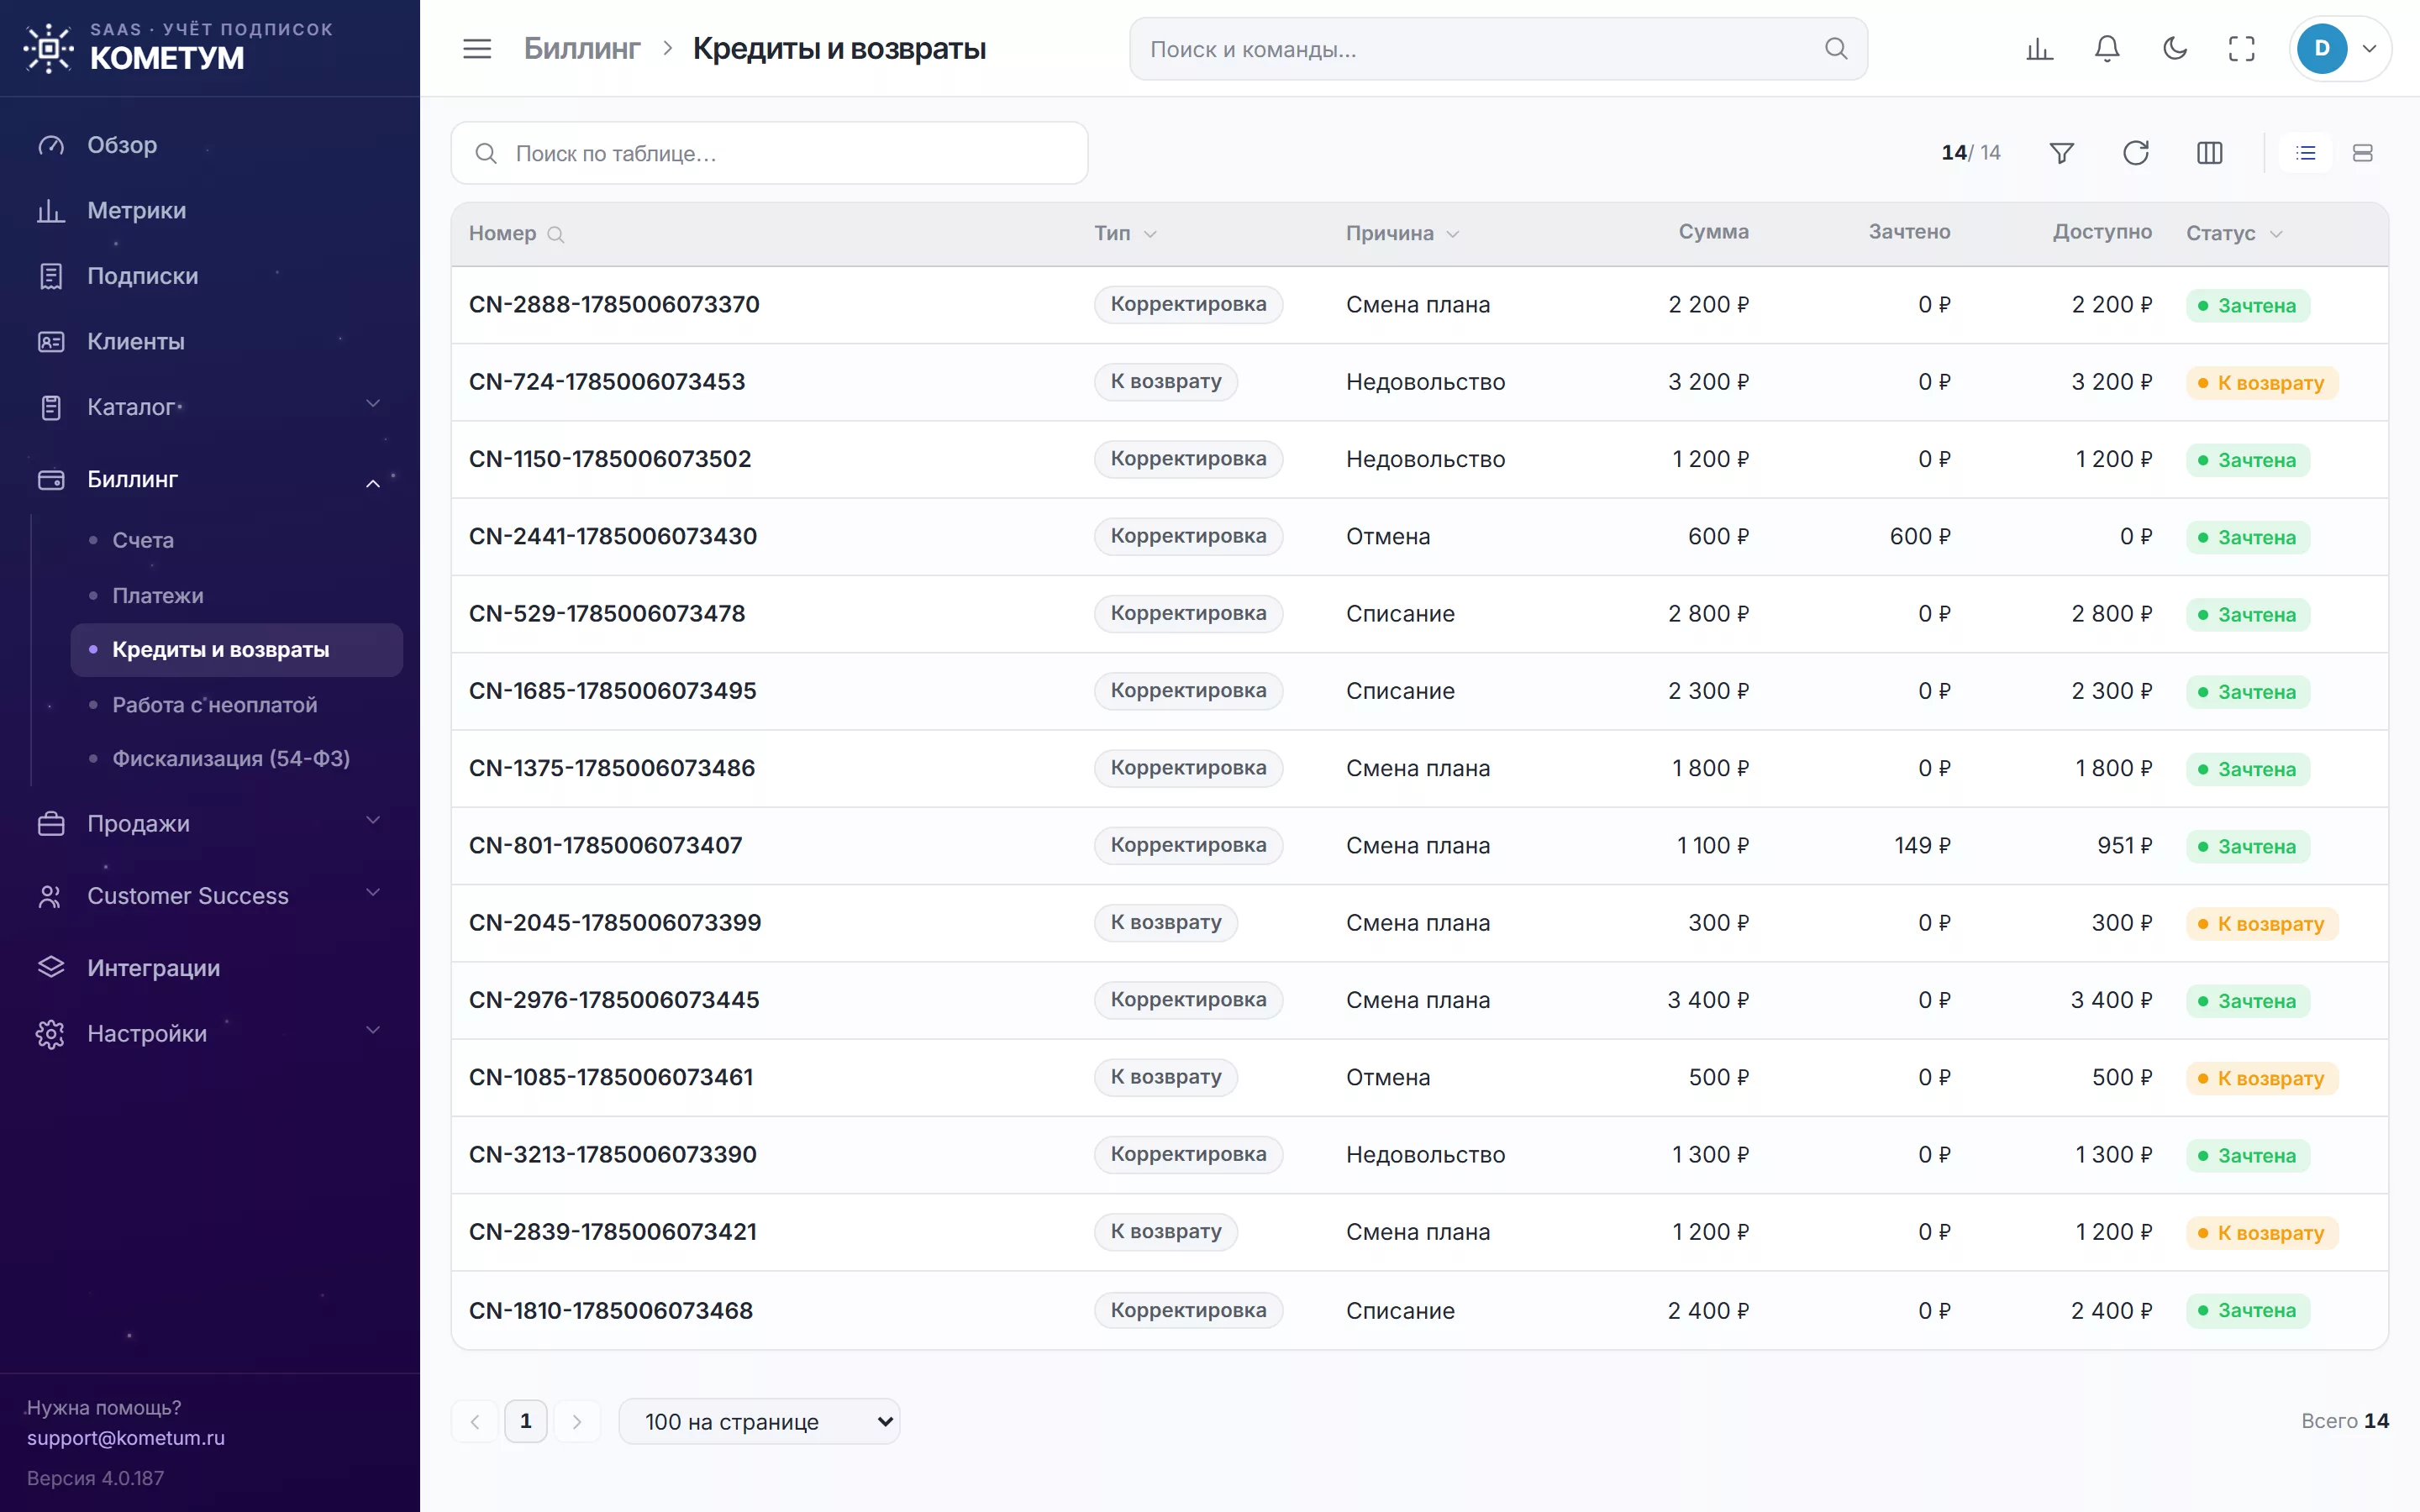
Task: Switch to list view layout
Action: [x=2306, y=153]
